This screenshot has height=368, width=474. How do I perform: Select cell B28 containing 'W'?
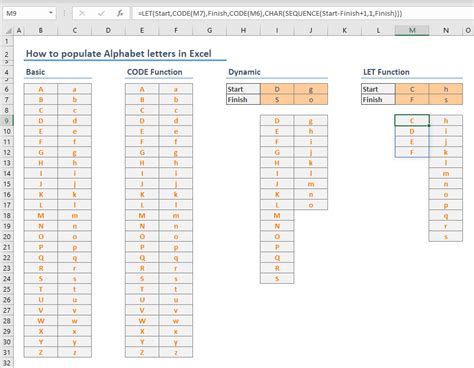pyautogui.click(x=41, y=321)
